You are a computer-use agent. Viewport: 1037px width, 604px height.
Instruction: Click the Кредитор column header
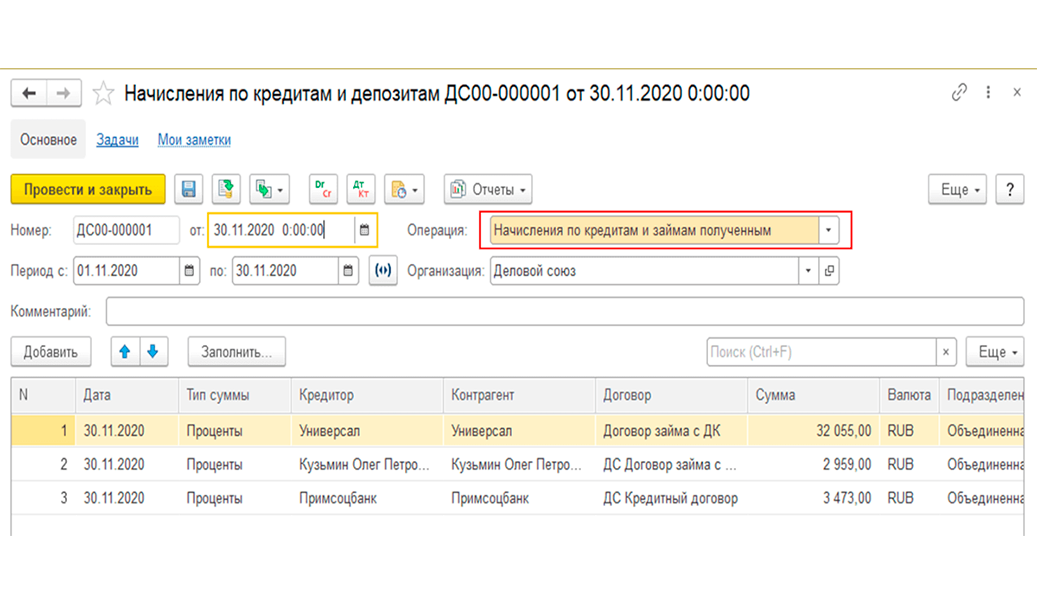(368, 395)
